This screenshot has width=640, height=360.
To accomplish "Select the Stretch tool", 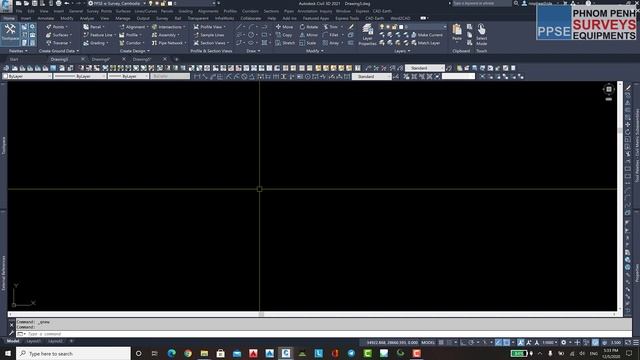I will point(285,43).
